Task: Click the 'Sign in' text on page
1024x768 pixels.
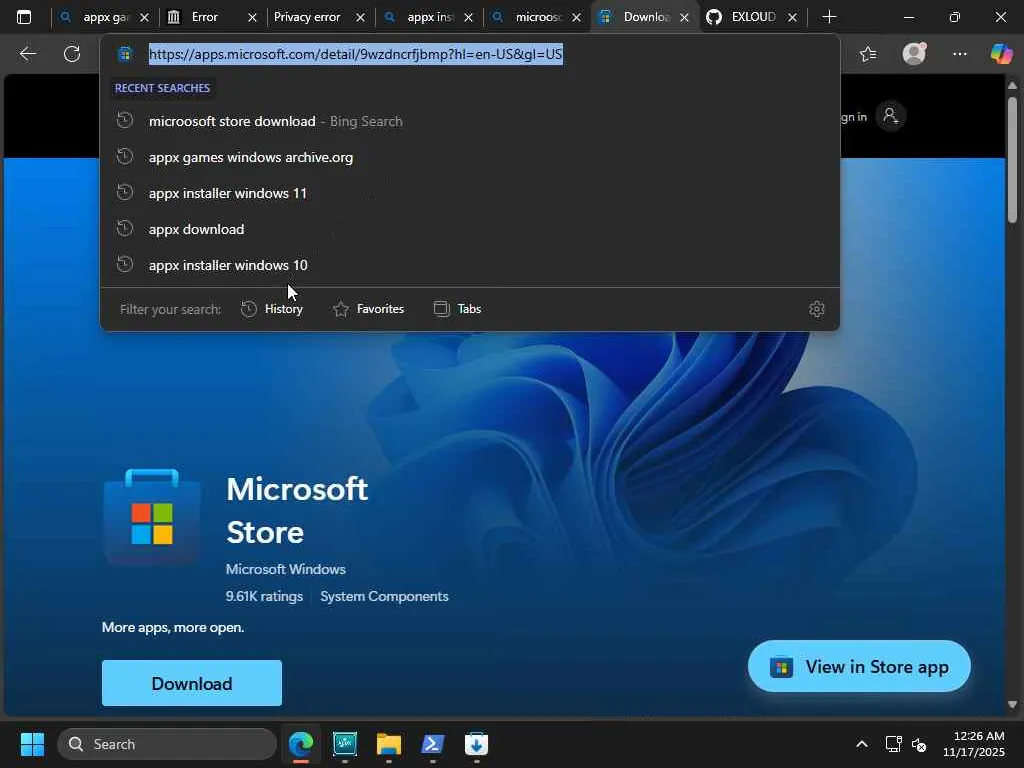Action: coord(853,117)
